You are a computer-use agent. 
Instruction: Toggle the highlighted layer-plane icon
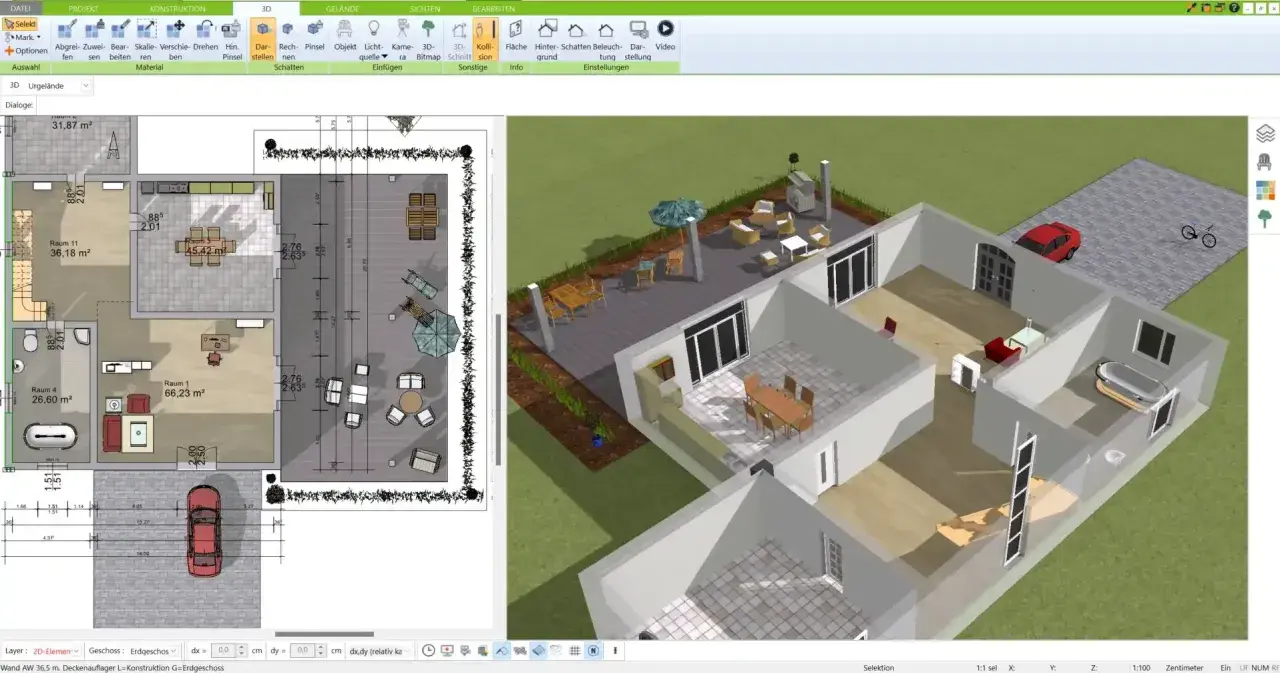538,650
